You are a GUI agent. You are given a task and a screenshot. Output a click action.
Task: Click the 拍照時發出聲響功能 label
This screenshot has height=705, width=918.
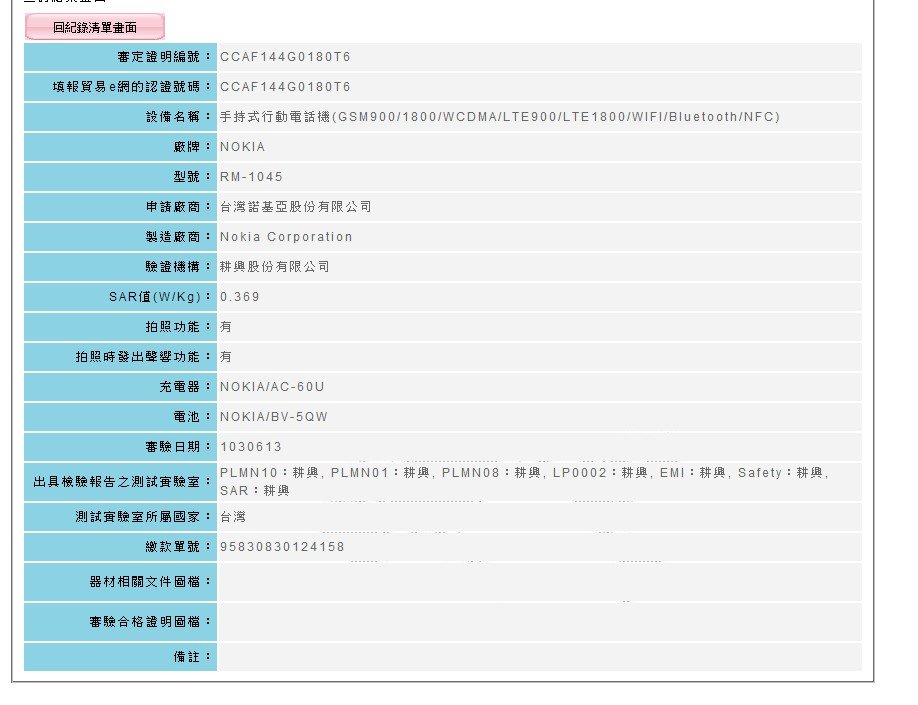pos(120,357)
